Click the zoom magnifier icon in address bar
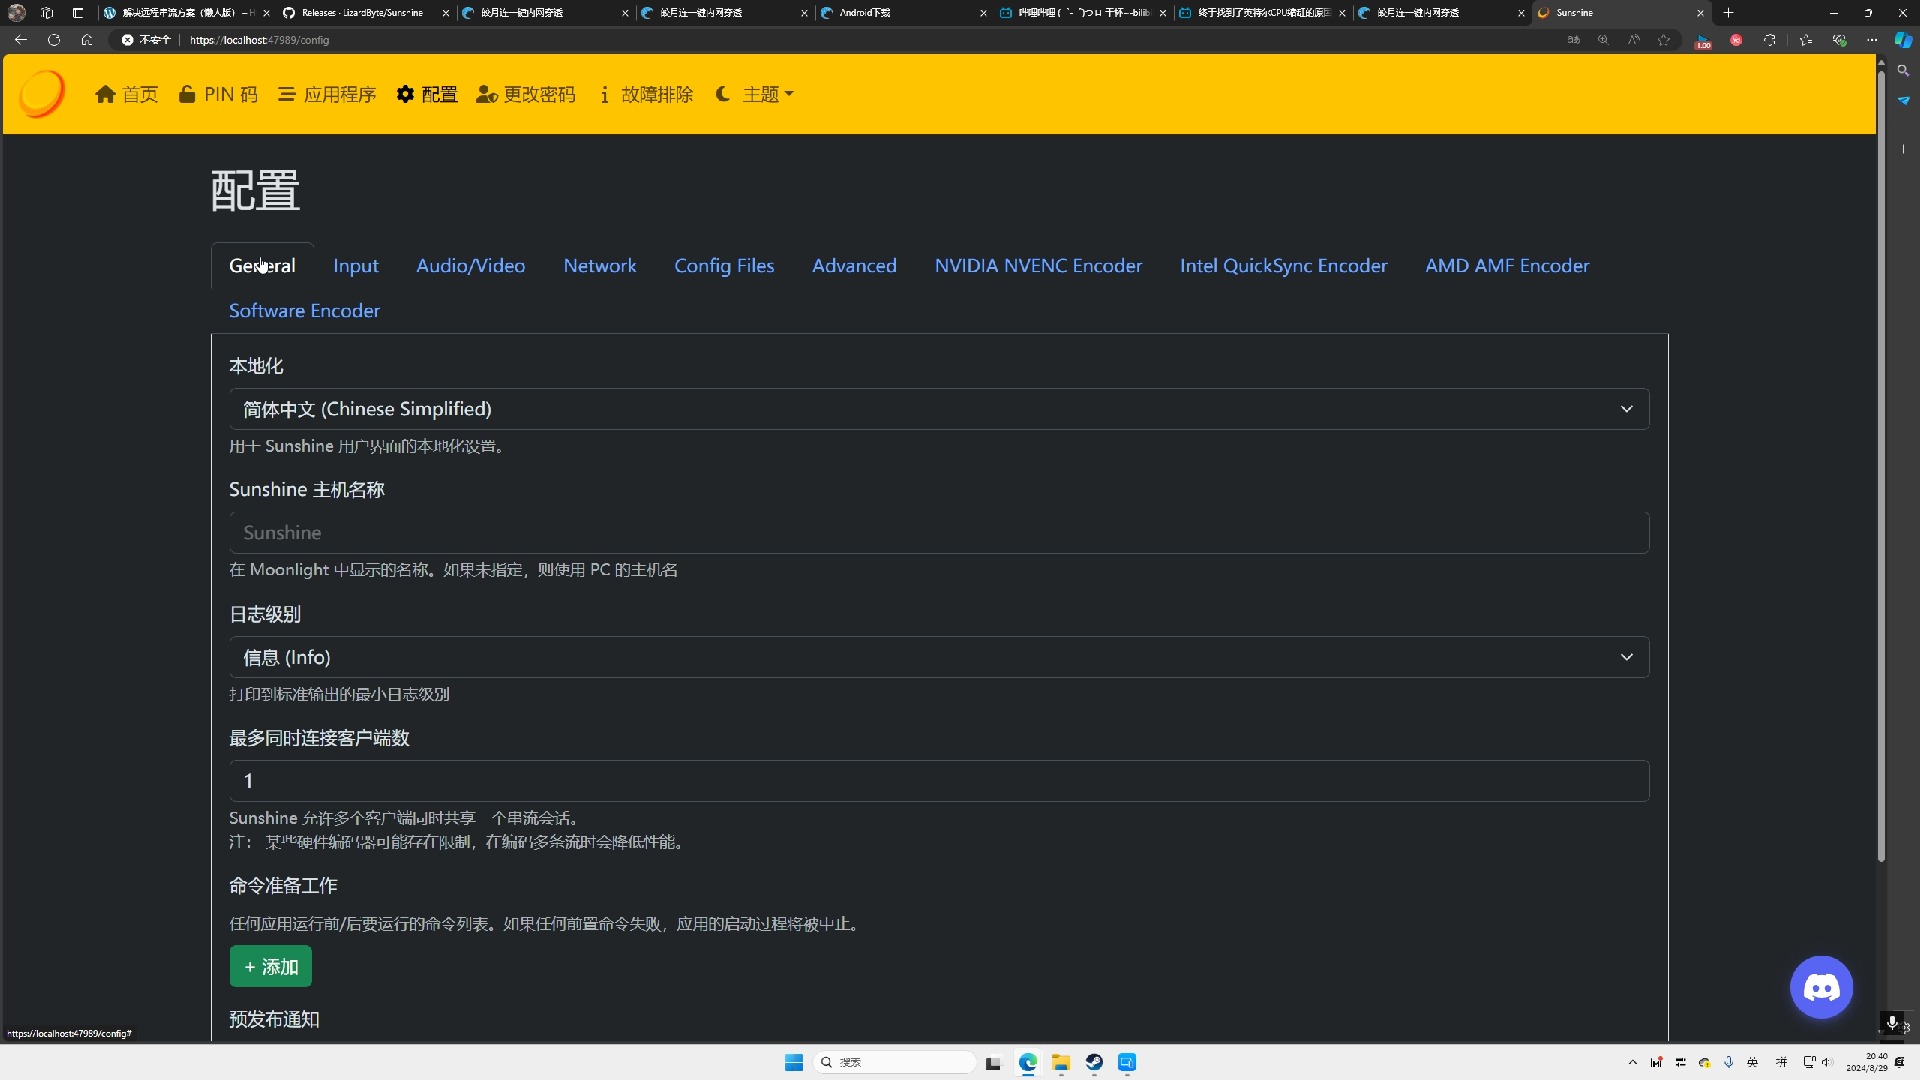Viewport: 1920px width, 1080px height. [1603, 40]
